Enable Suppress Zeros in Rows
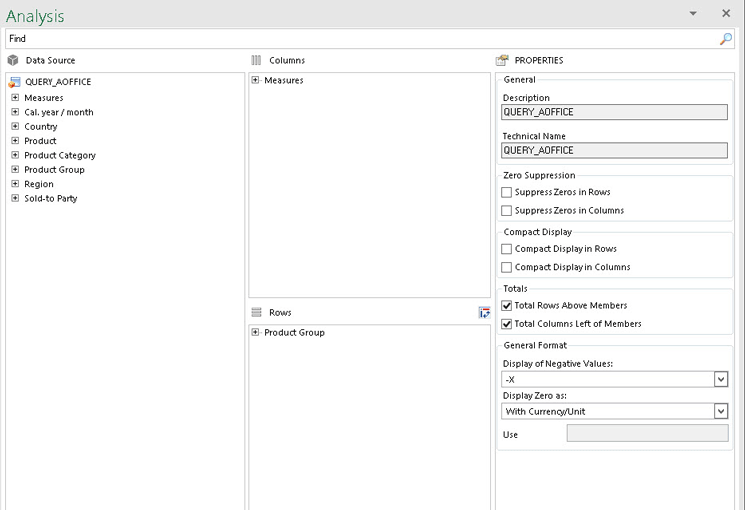745x510 pixels. pos(506,192)
